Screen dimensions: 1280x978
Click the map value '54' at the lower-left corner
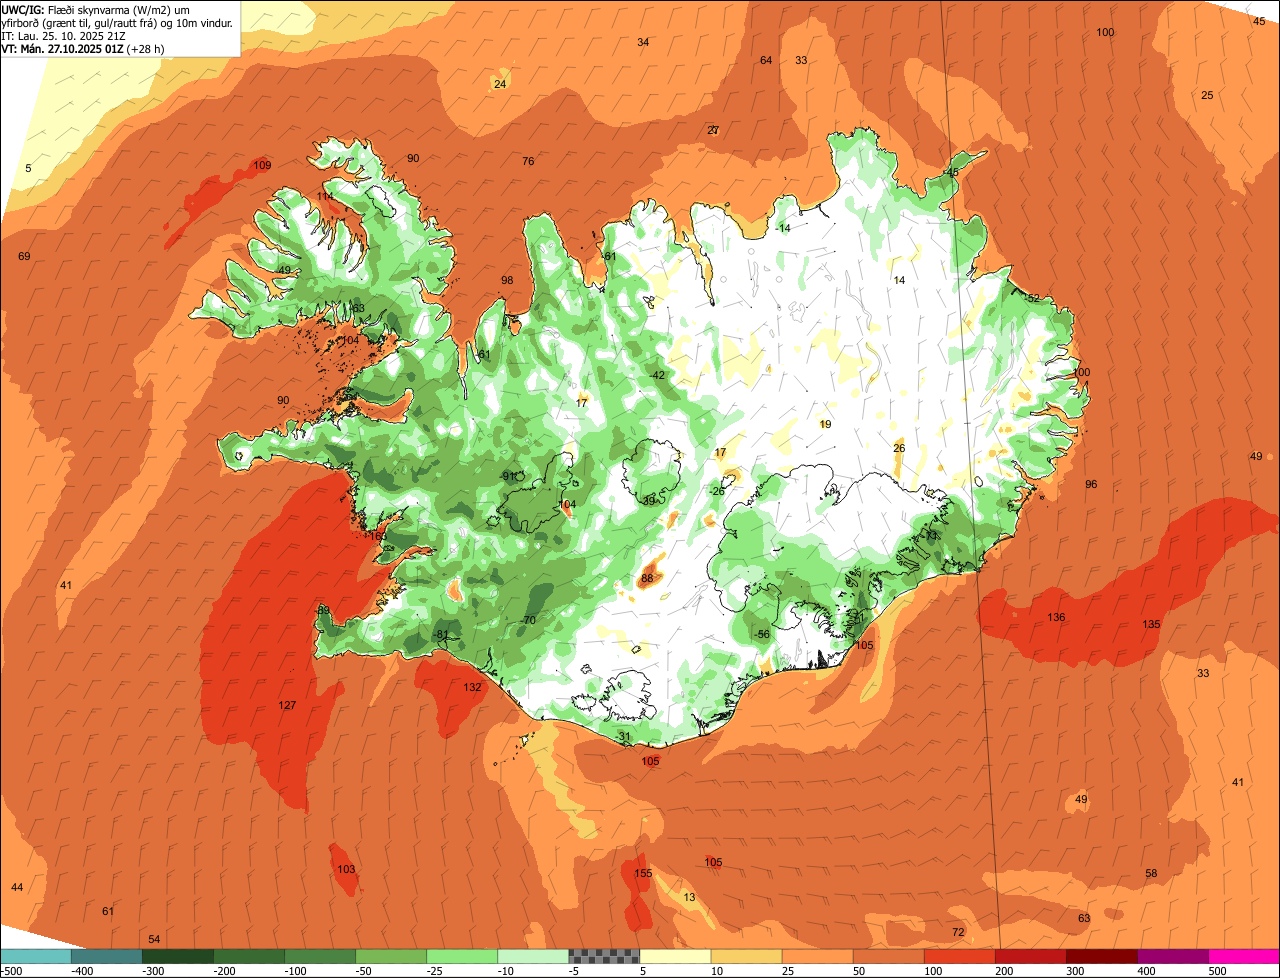(154, 939)
